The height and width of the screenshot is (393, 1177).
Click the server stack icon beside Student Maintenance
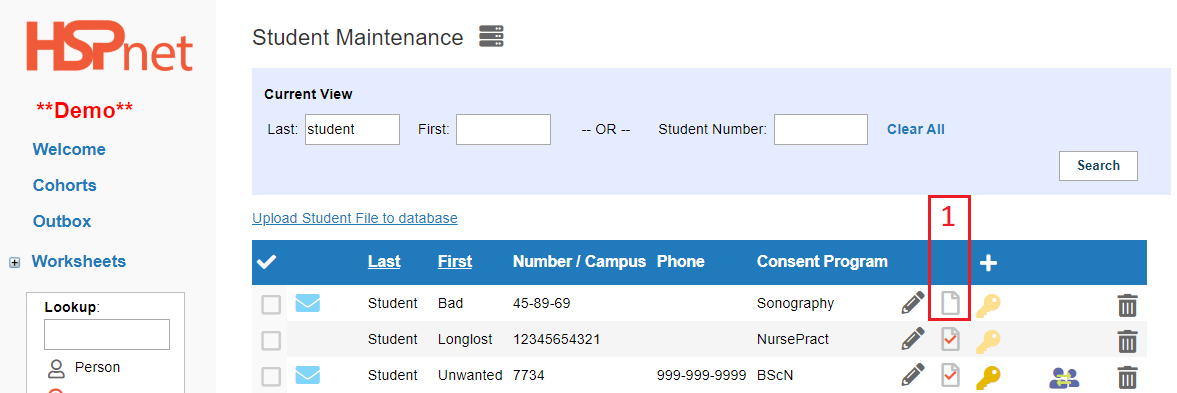(492, 36)
